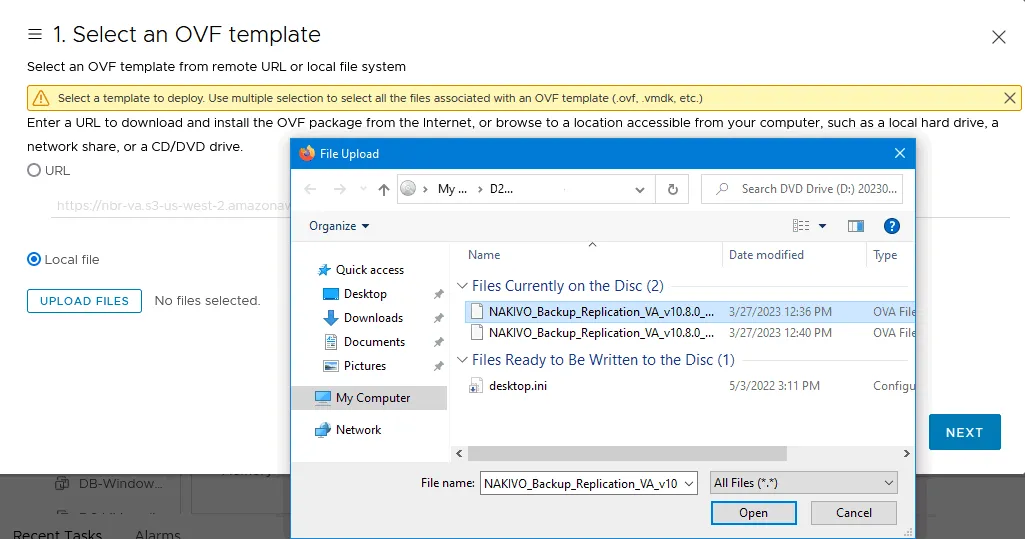Click the UPLOAD FILES button
Screen dimensions: 1025x539
84,301
